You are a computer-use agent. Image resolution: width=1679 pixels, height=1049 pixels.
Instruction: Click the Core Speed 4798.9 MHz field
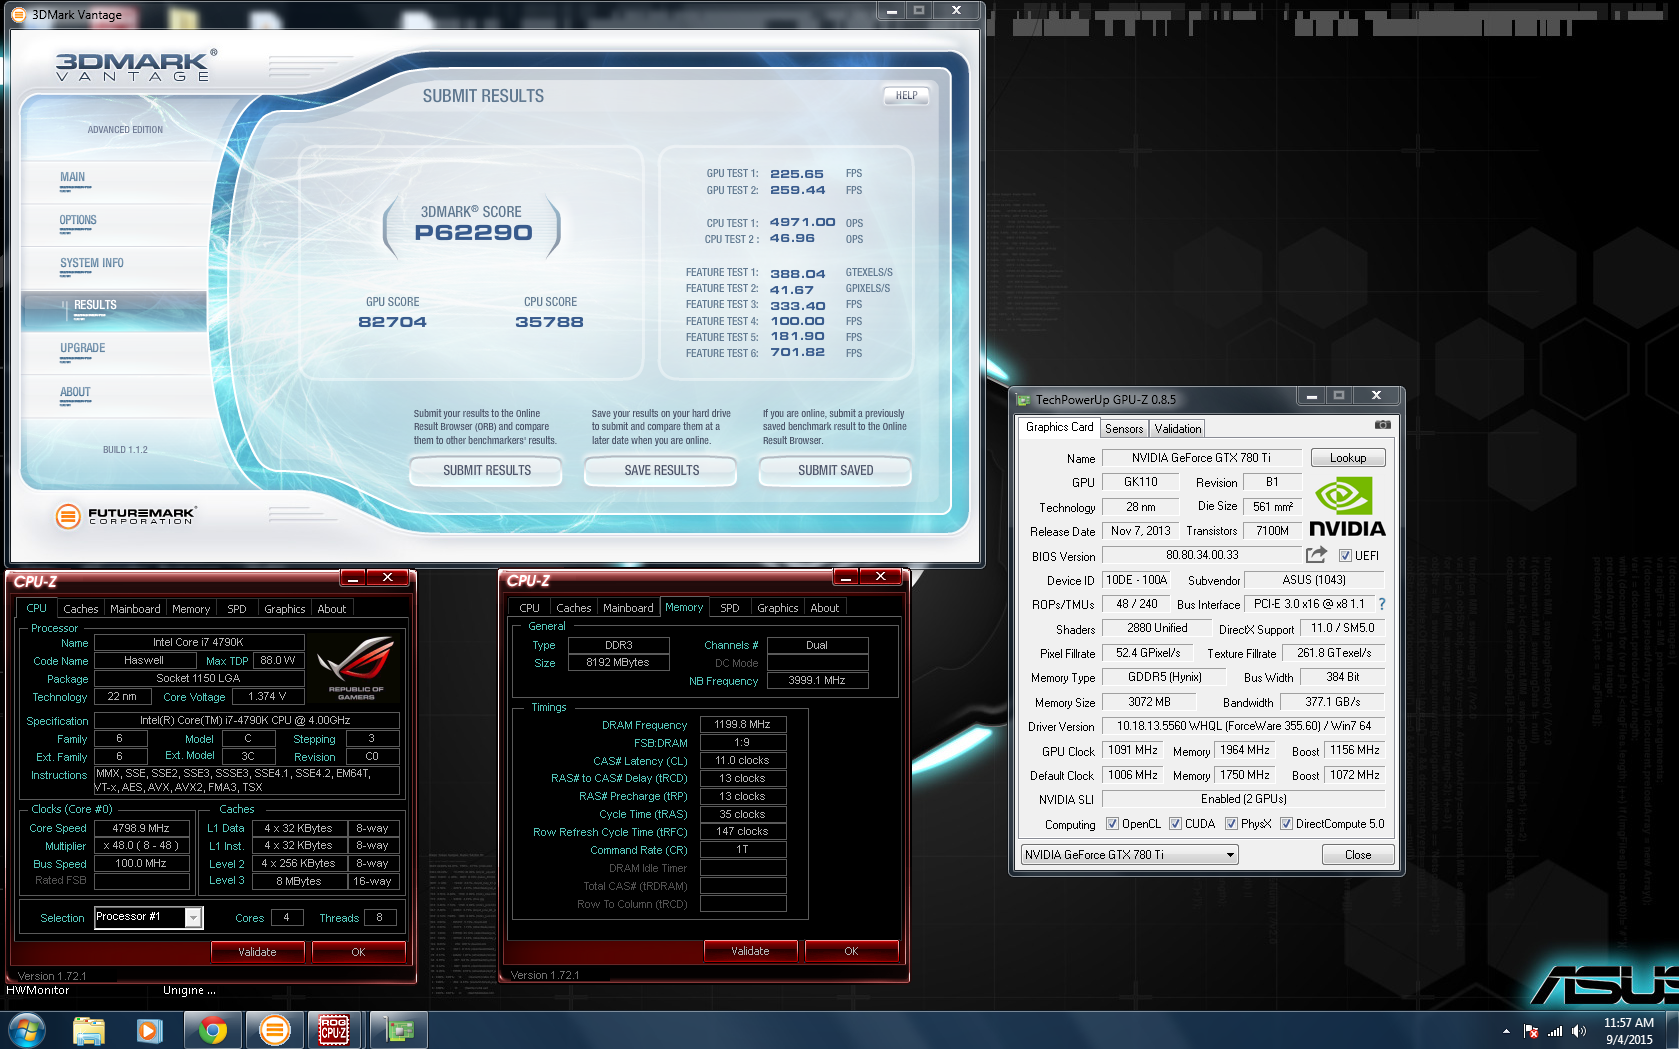tap(141, 828)
